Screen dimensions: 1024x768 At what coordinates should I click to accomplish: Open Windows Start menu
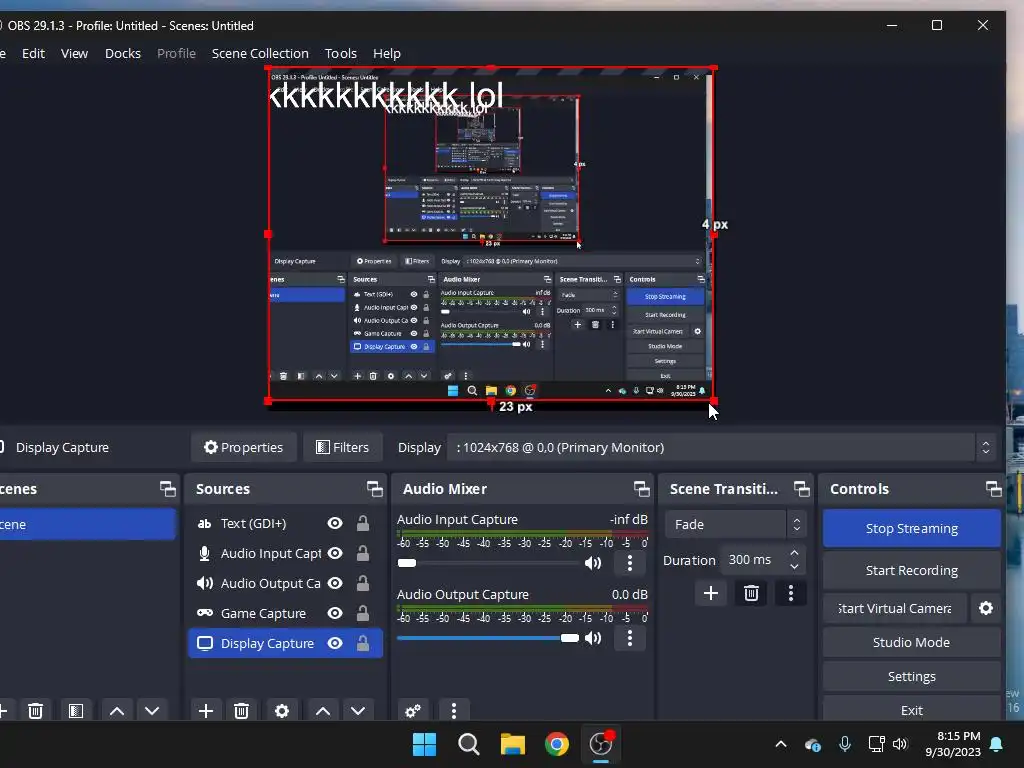(x=424, y=744)
